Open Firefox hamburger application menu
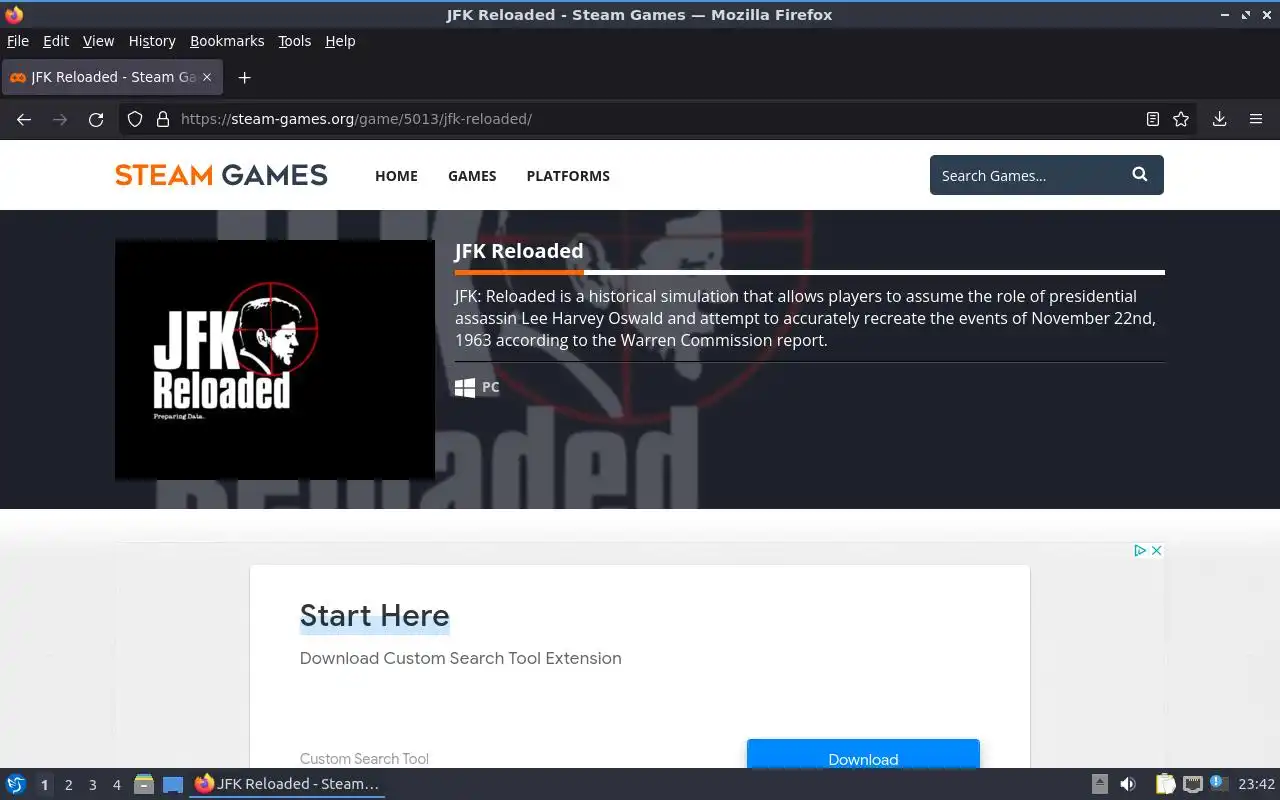This screenshot has width=1280, height=800. (x=1256, y=119)
